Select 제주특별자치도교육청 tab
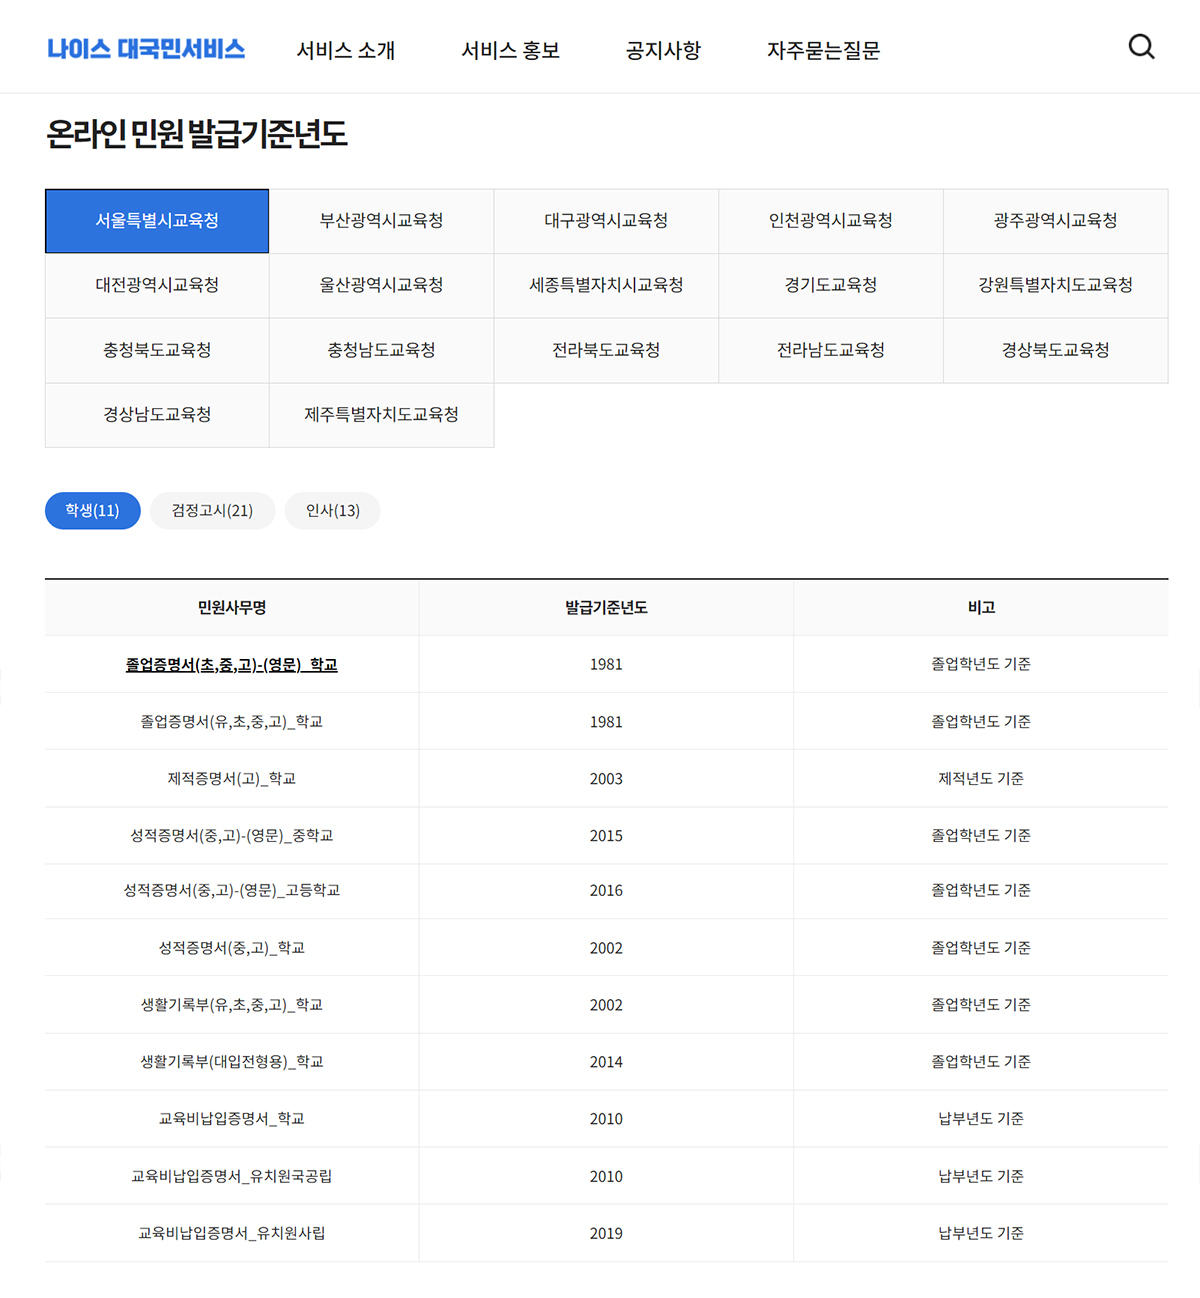The height and width of the screenshot is (1298, 1200). point(381,415)
